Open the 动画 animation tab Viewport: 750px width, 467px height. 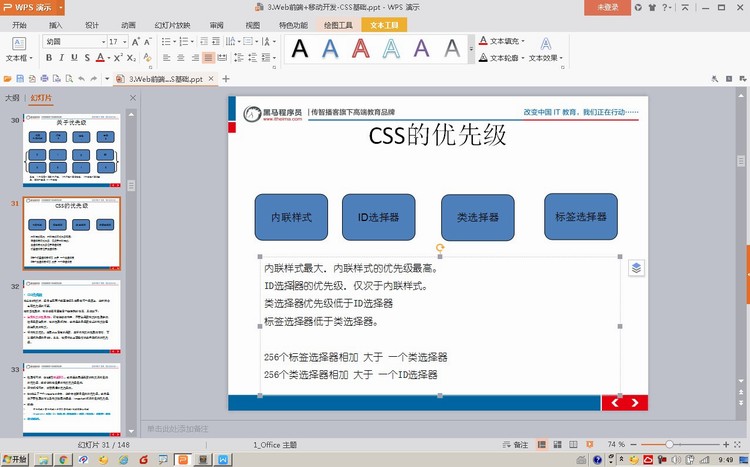(x=128, y=25)
